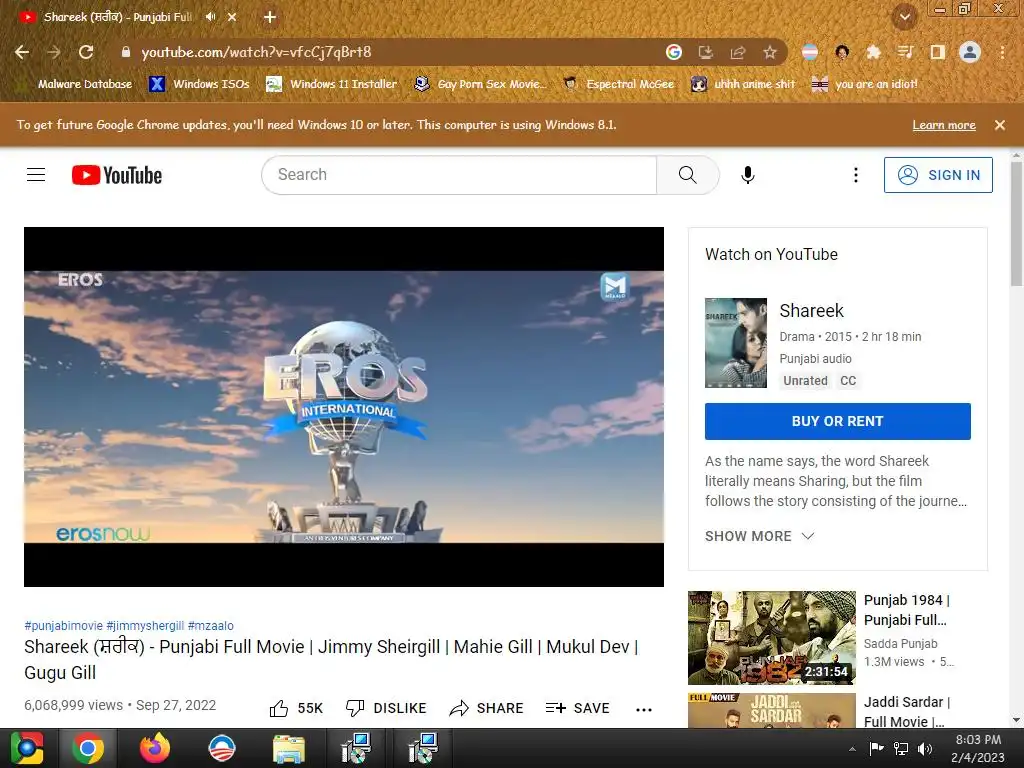Open the #punjabimovie hashtag
1024x768 pixels.
pyautogui.click(x=63, y=626)
